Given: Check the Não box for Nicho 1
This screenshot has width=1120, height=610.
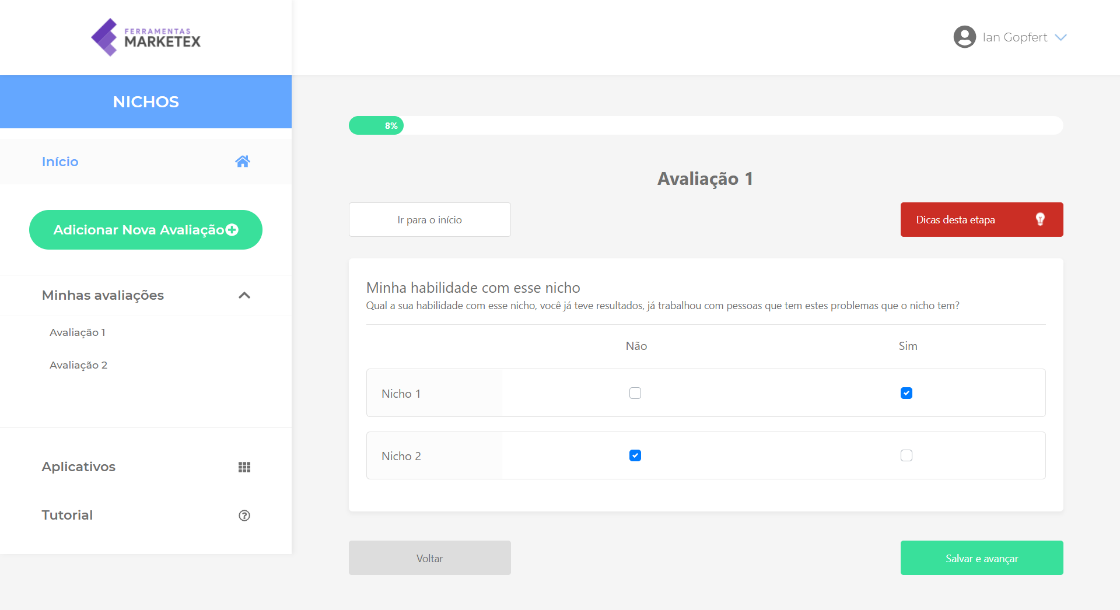Looking at the screenshot, I should click(635, 393).
